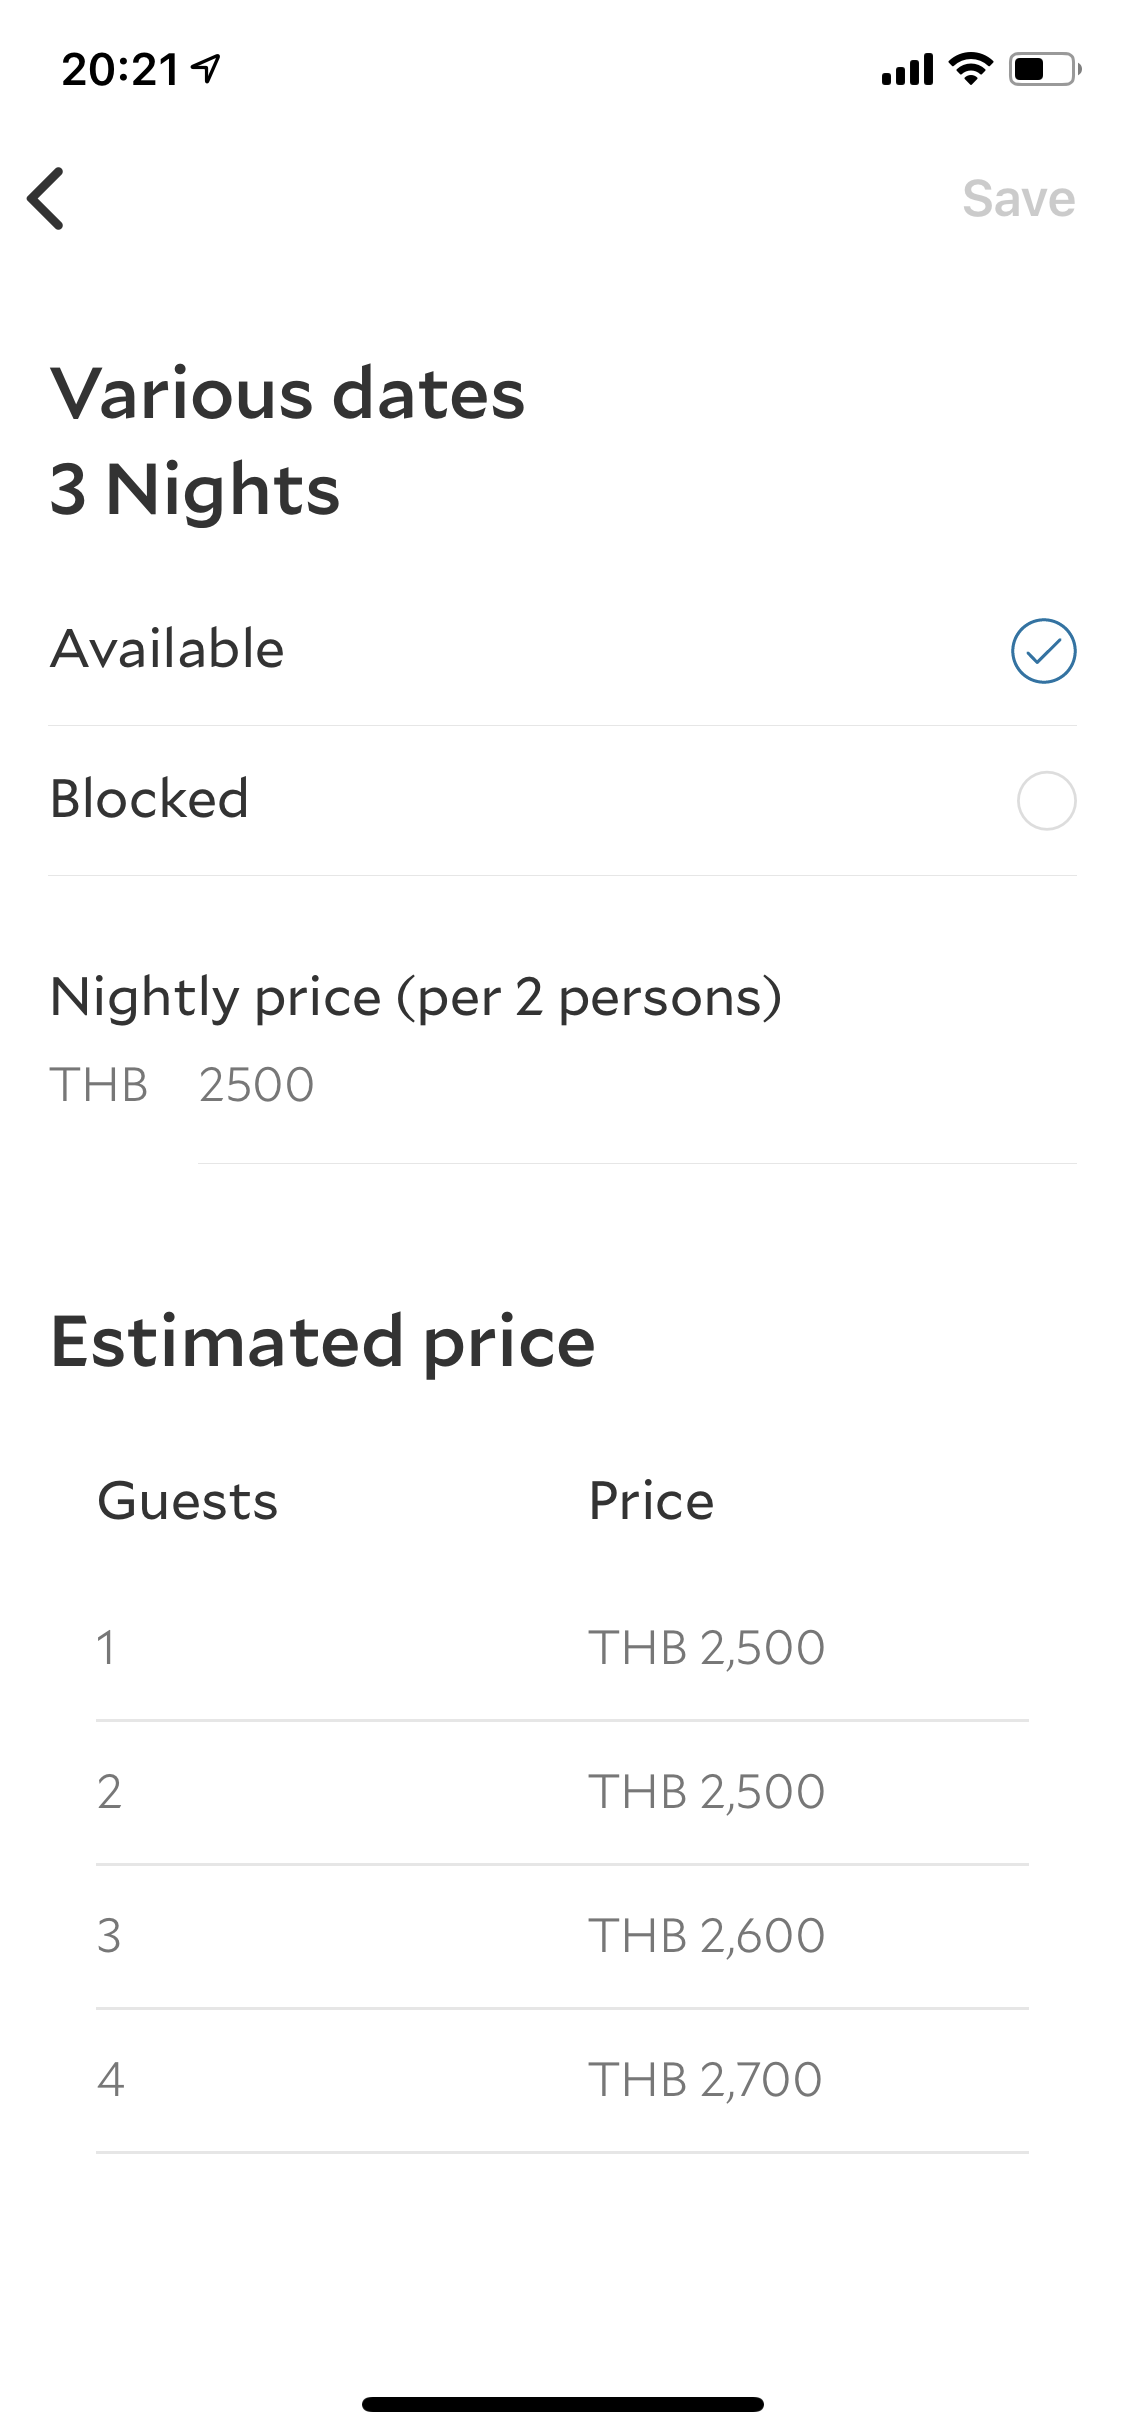Tap the cellular signal bars icon
The image size is (1125, 2436).
click(906, 70)
